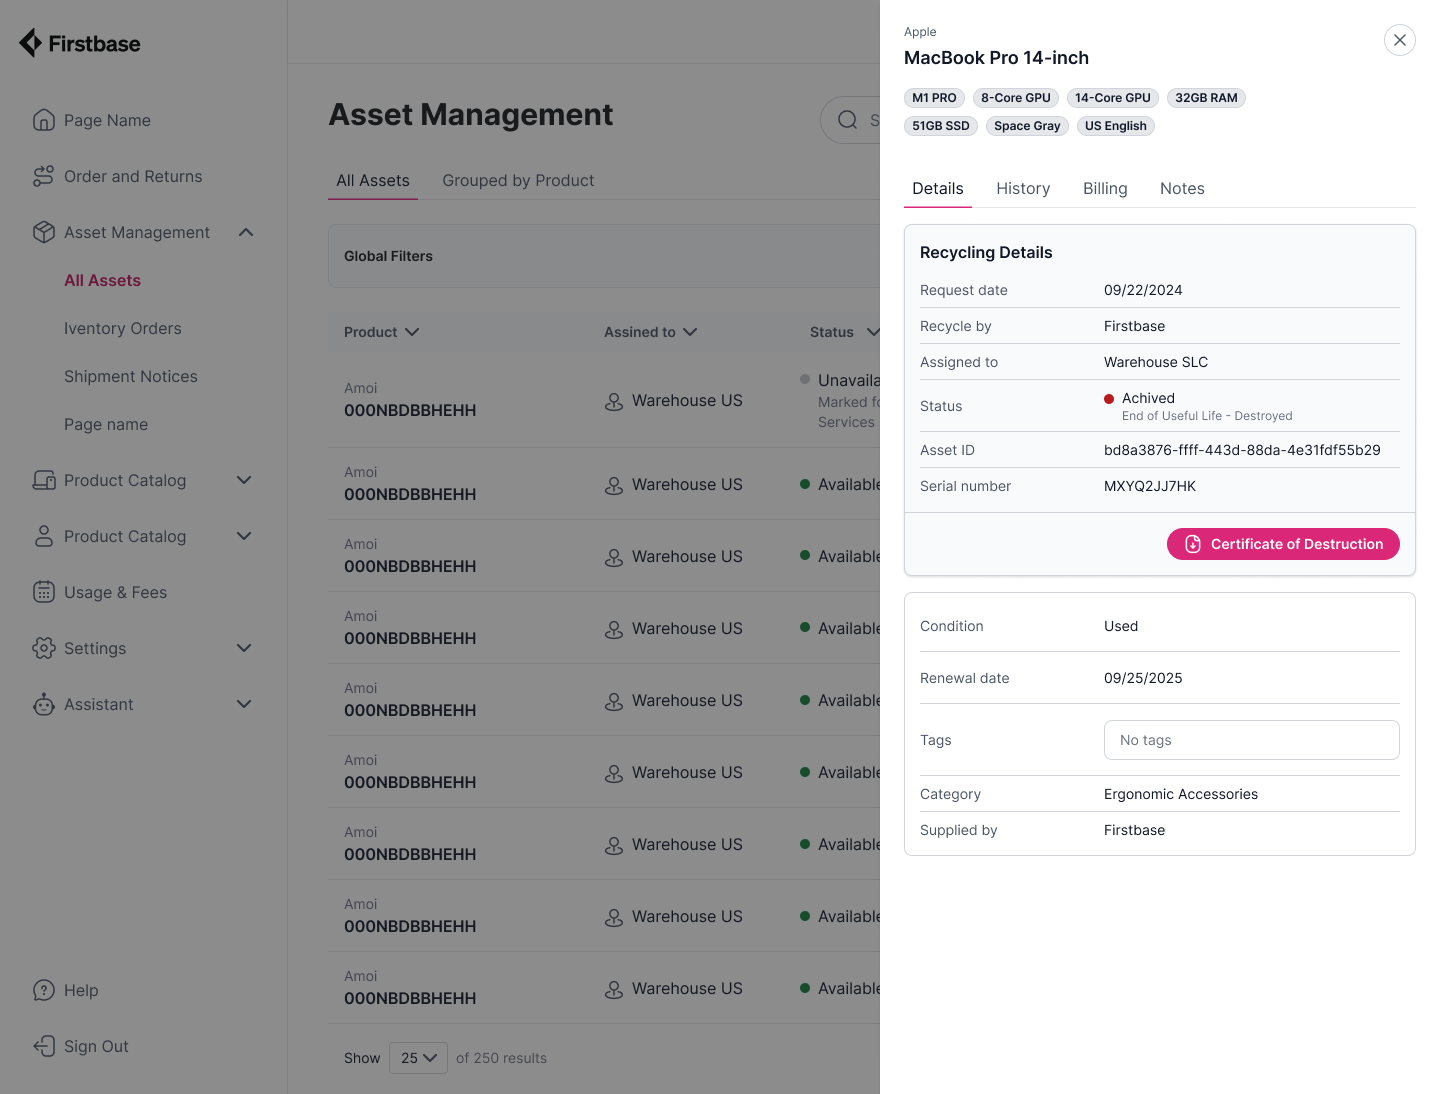Click the Ergonomic Accessories category value
The height and width of the screenshot is (1094, 1440).
click(x=1181, y=794)
